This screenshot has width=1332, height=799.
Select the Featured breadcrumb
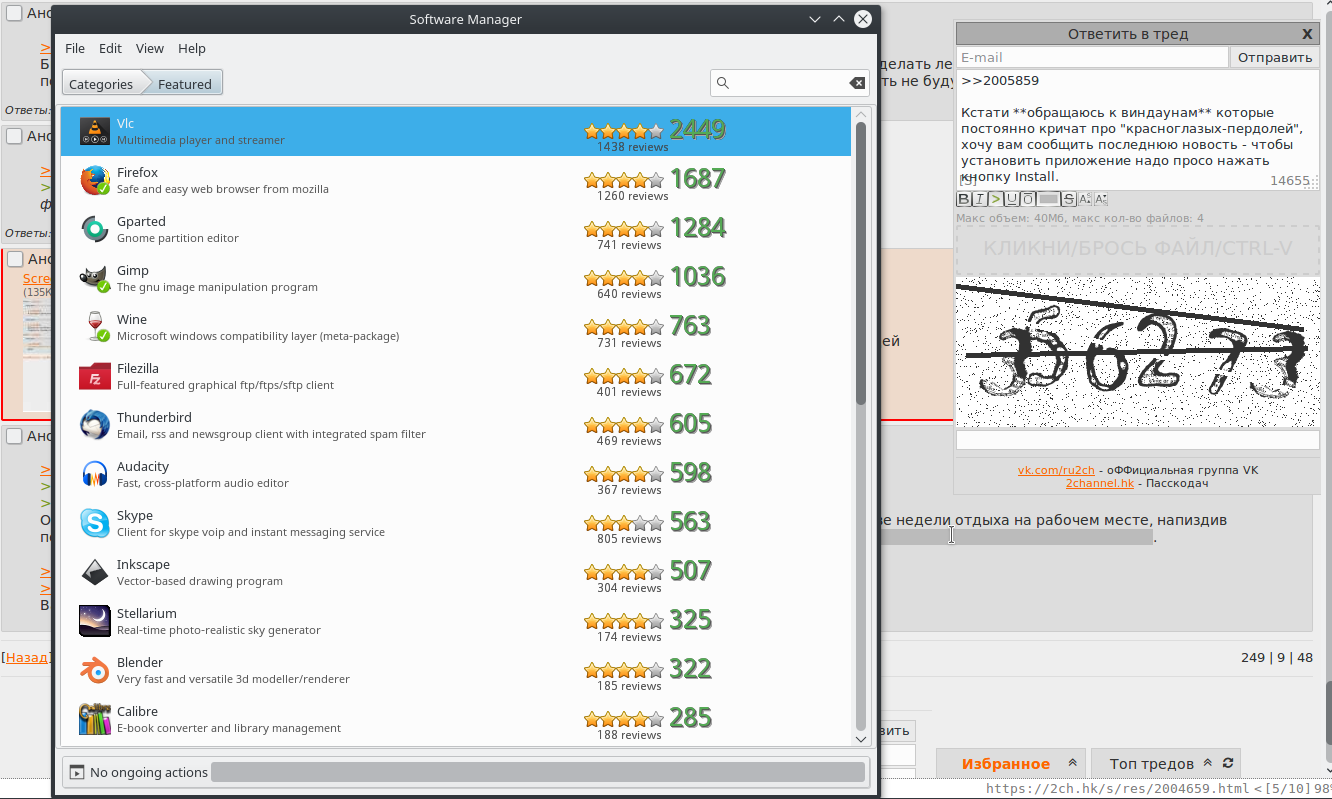(x=185, y=84)
